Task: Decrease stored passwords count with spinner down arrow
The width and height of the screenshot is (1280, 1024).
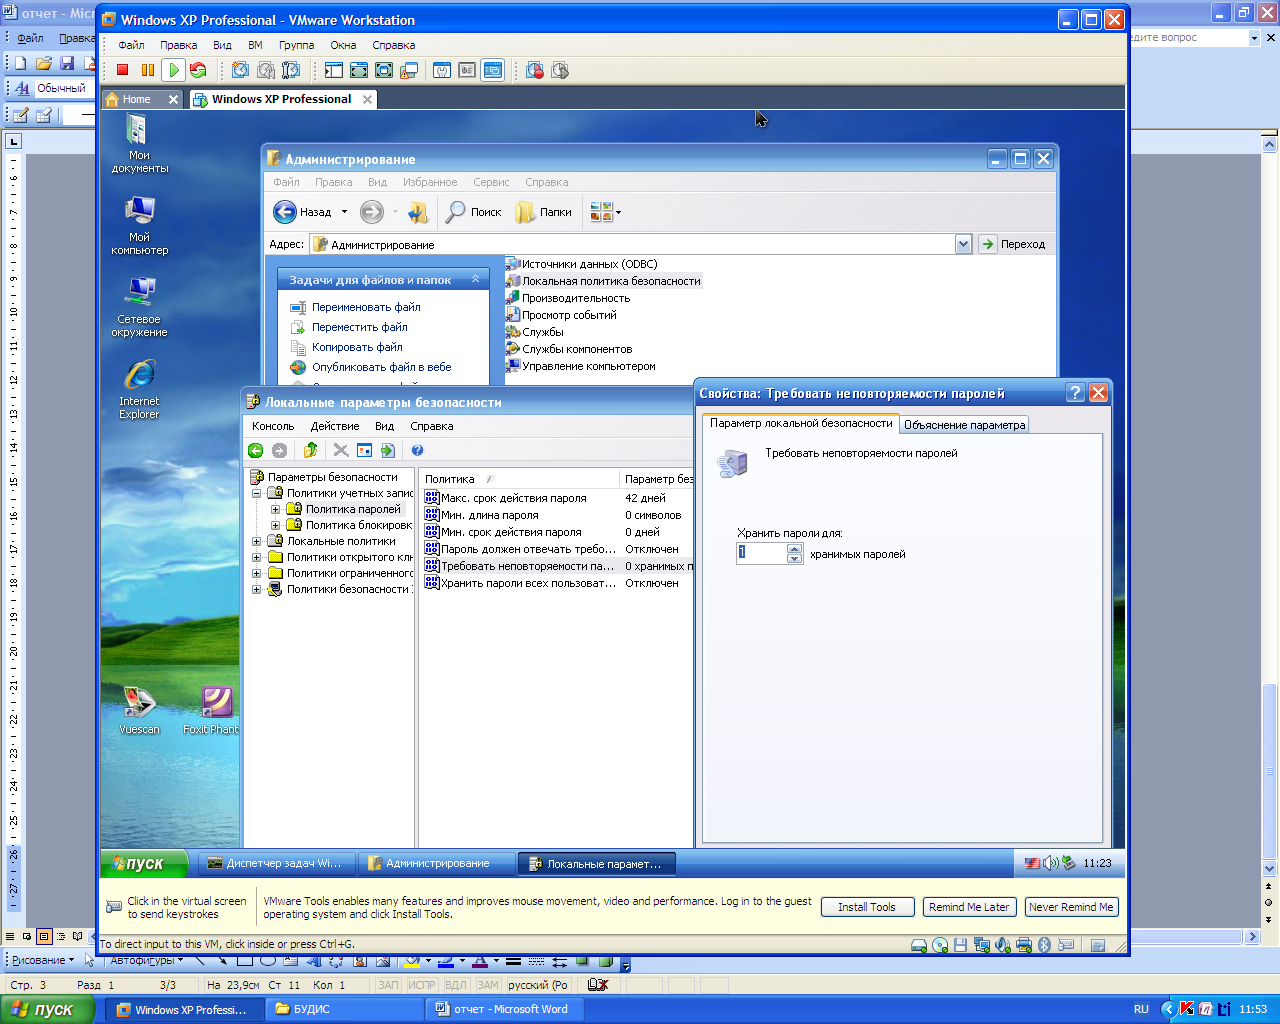Action: point(794,558)
